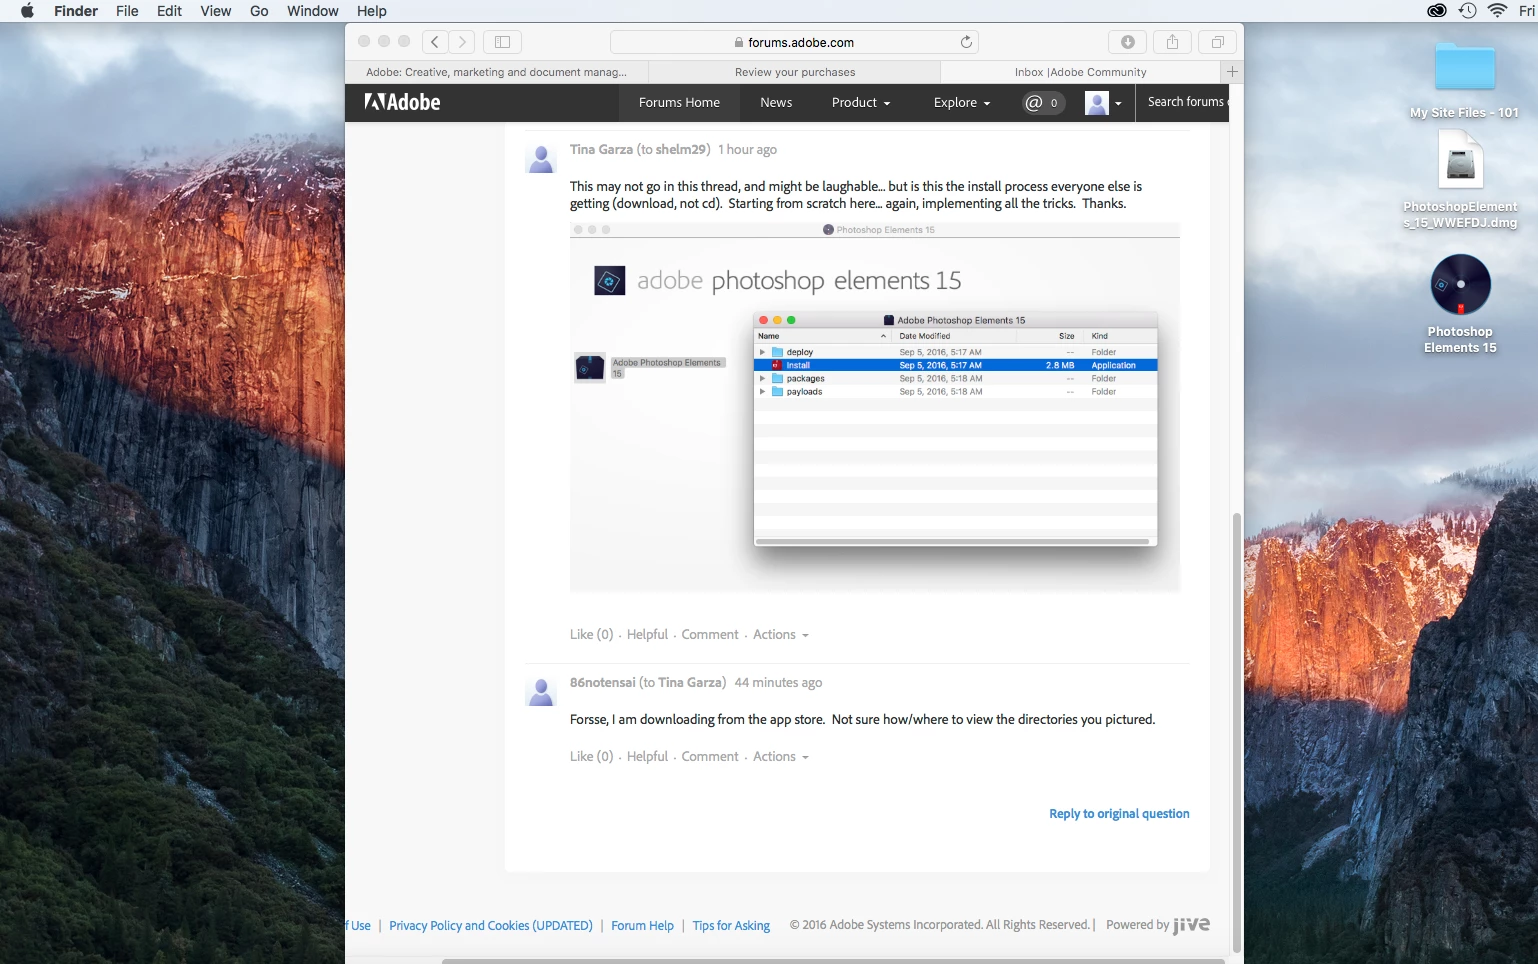Click the page reload icon
1538x964 pixels.
point(966,42)
